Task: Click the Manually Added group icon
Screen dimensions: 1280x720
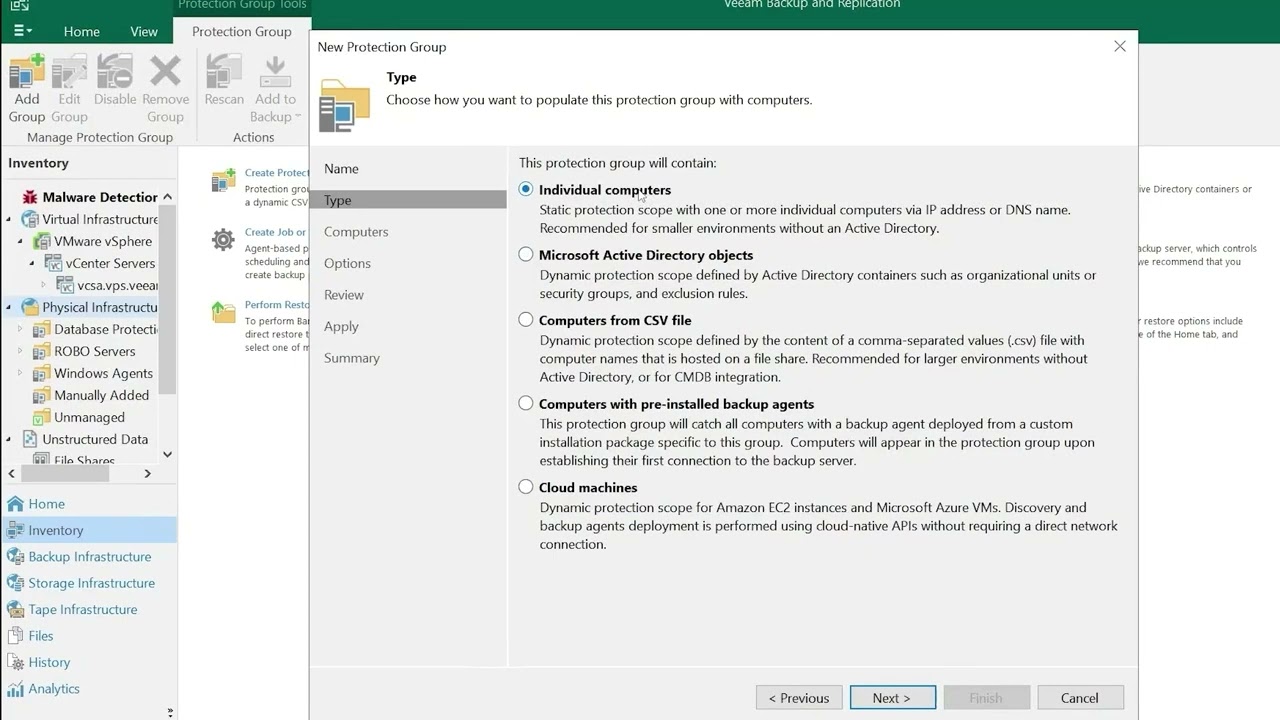Action: tap(42, 395)
